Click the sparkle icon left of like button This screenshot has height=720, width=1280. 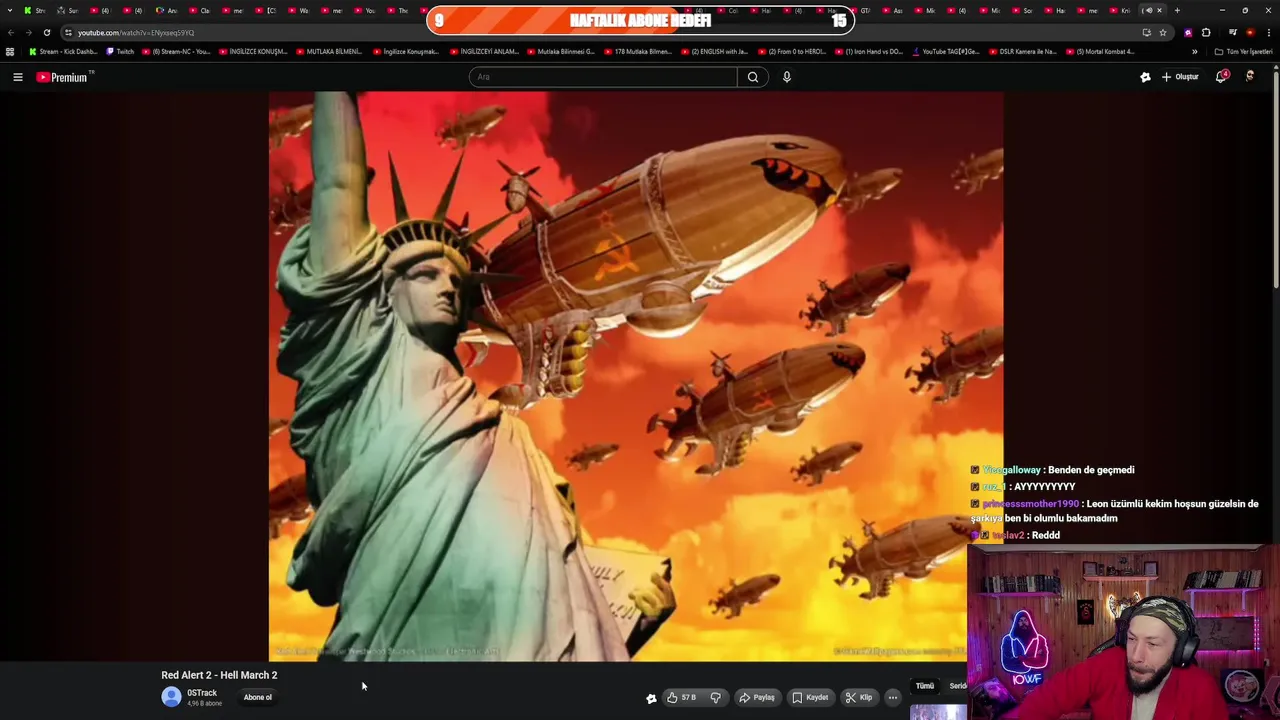651,698
